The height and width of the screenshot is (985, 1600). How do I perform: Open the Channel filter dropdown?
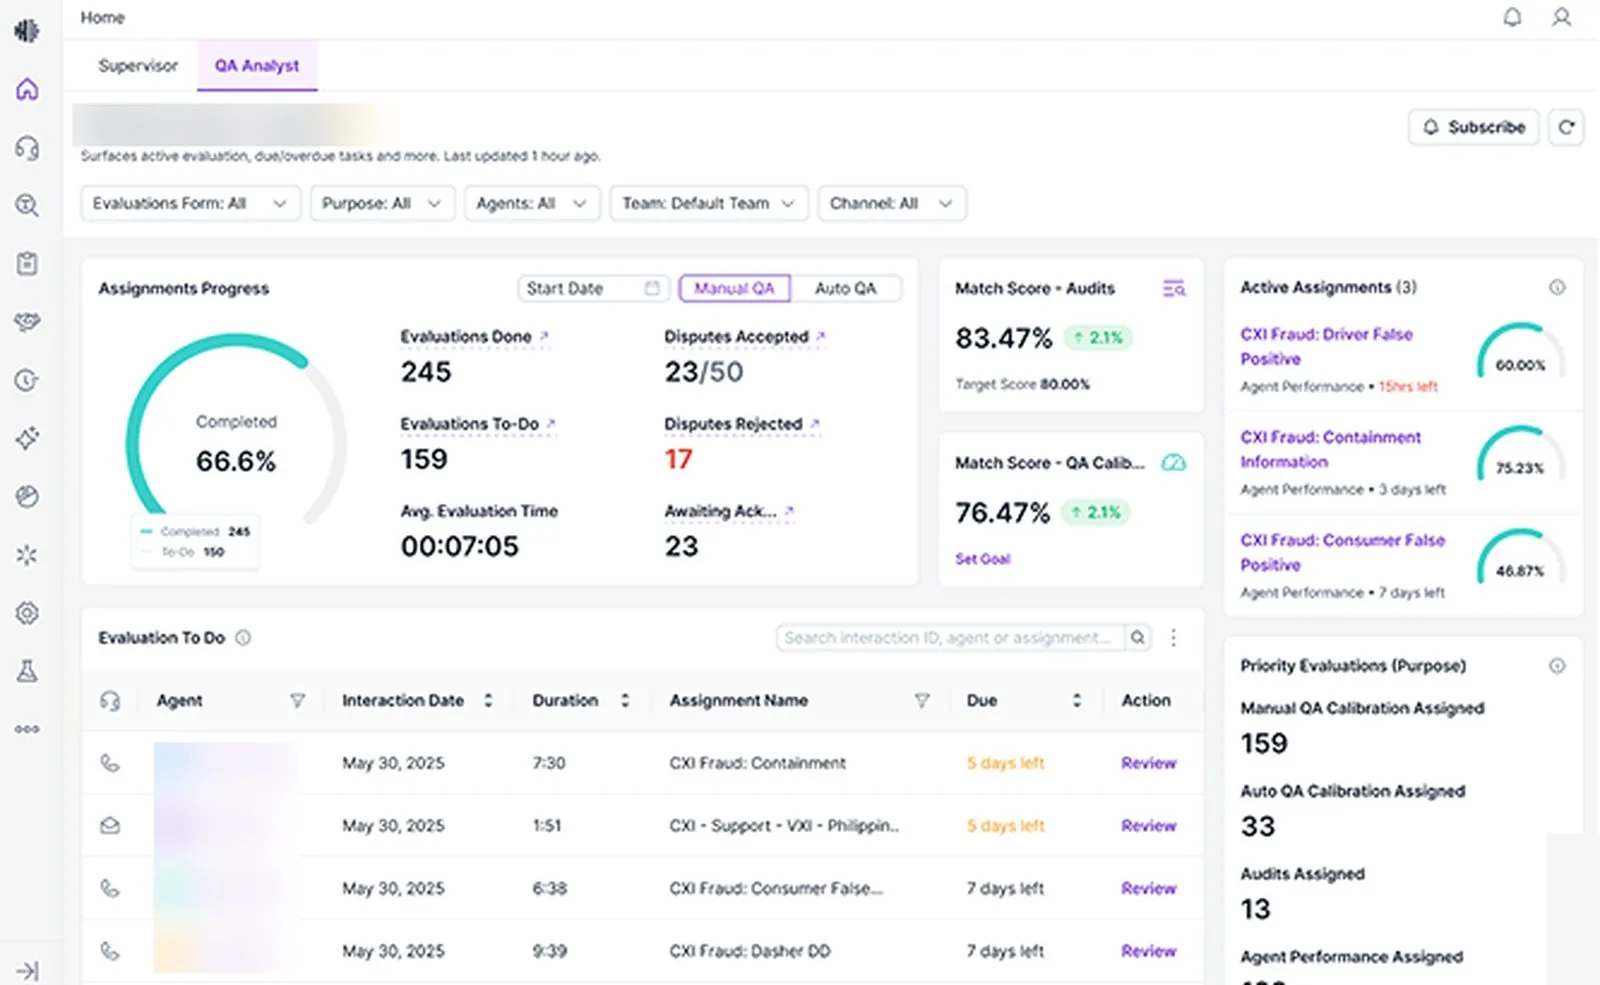coord(891,203)
